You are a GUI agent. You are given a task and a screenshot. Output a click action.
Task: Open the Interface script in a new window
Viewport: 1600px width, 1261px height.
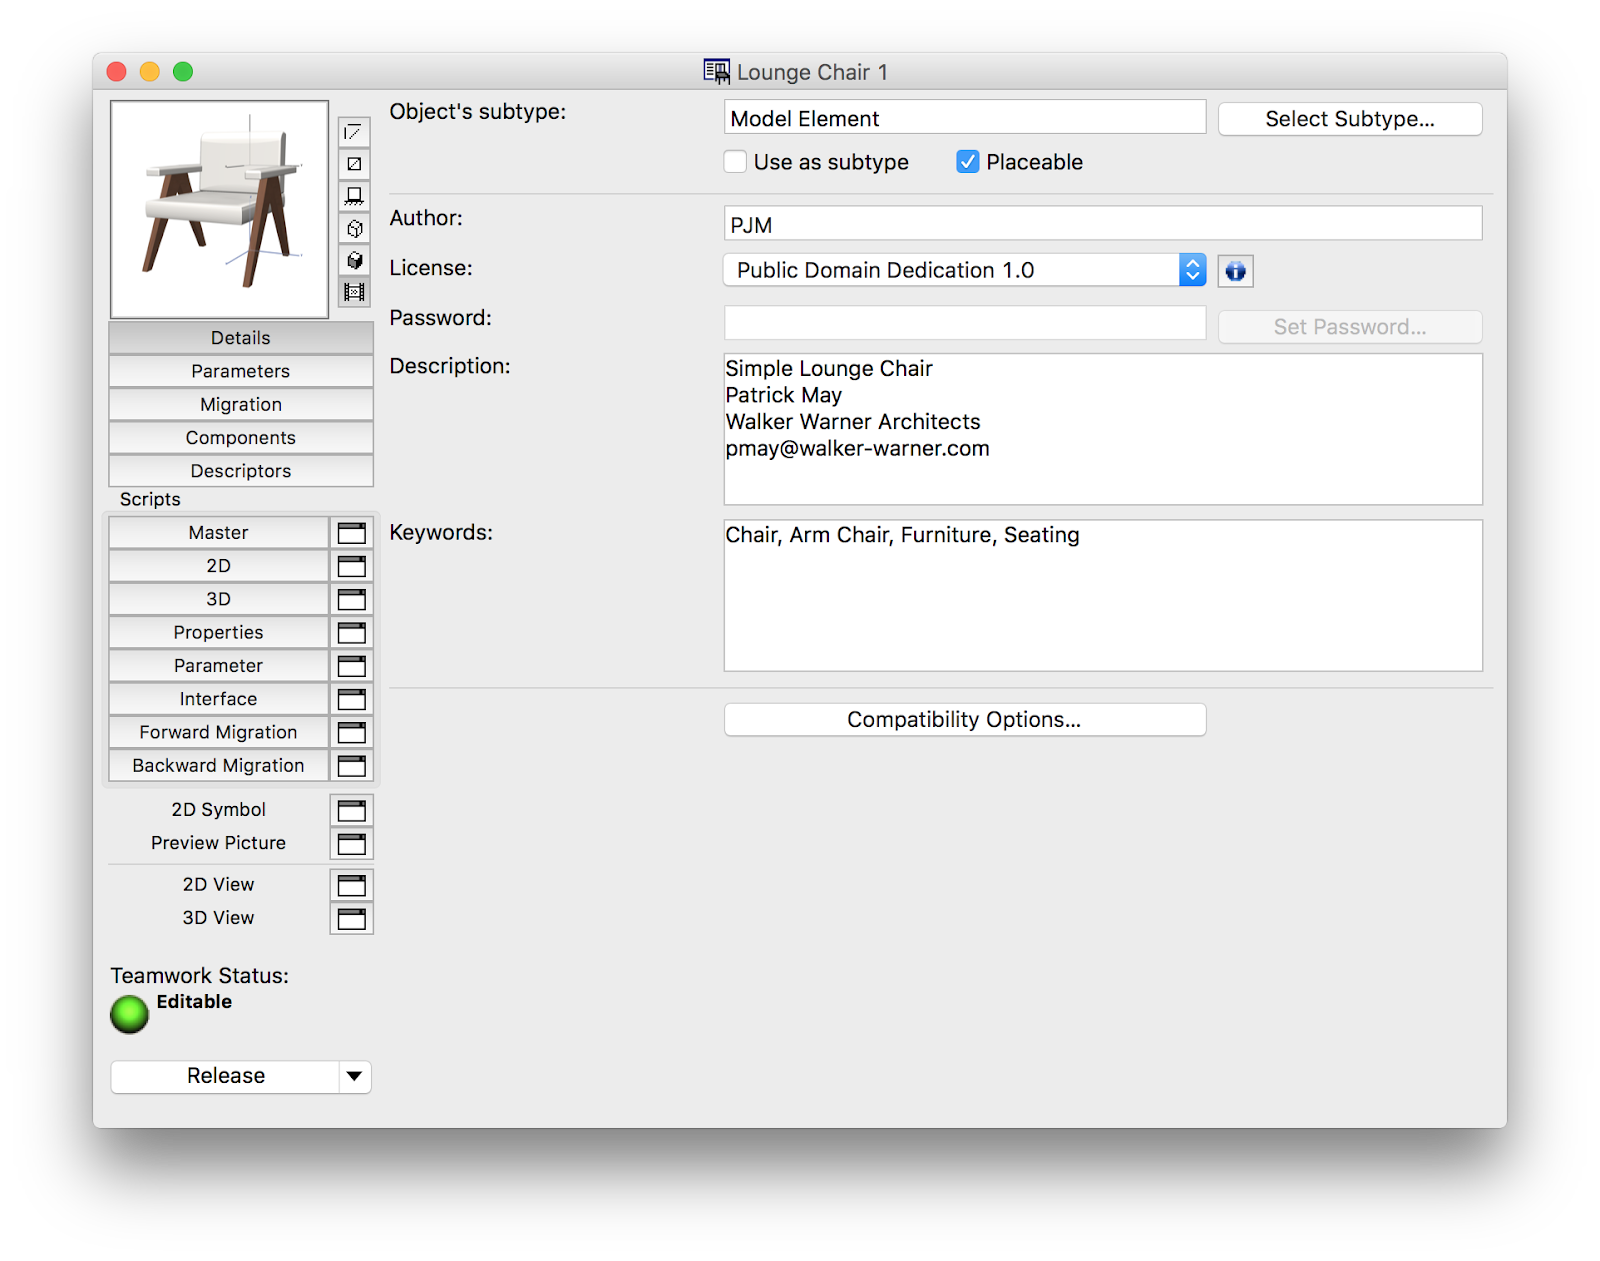352,699
